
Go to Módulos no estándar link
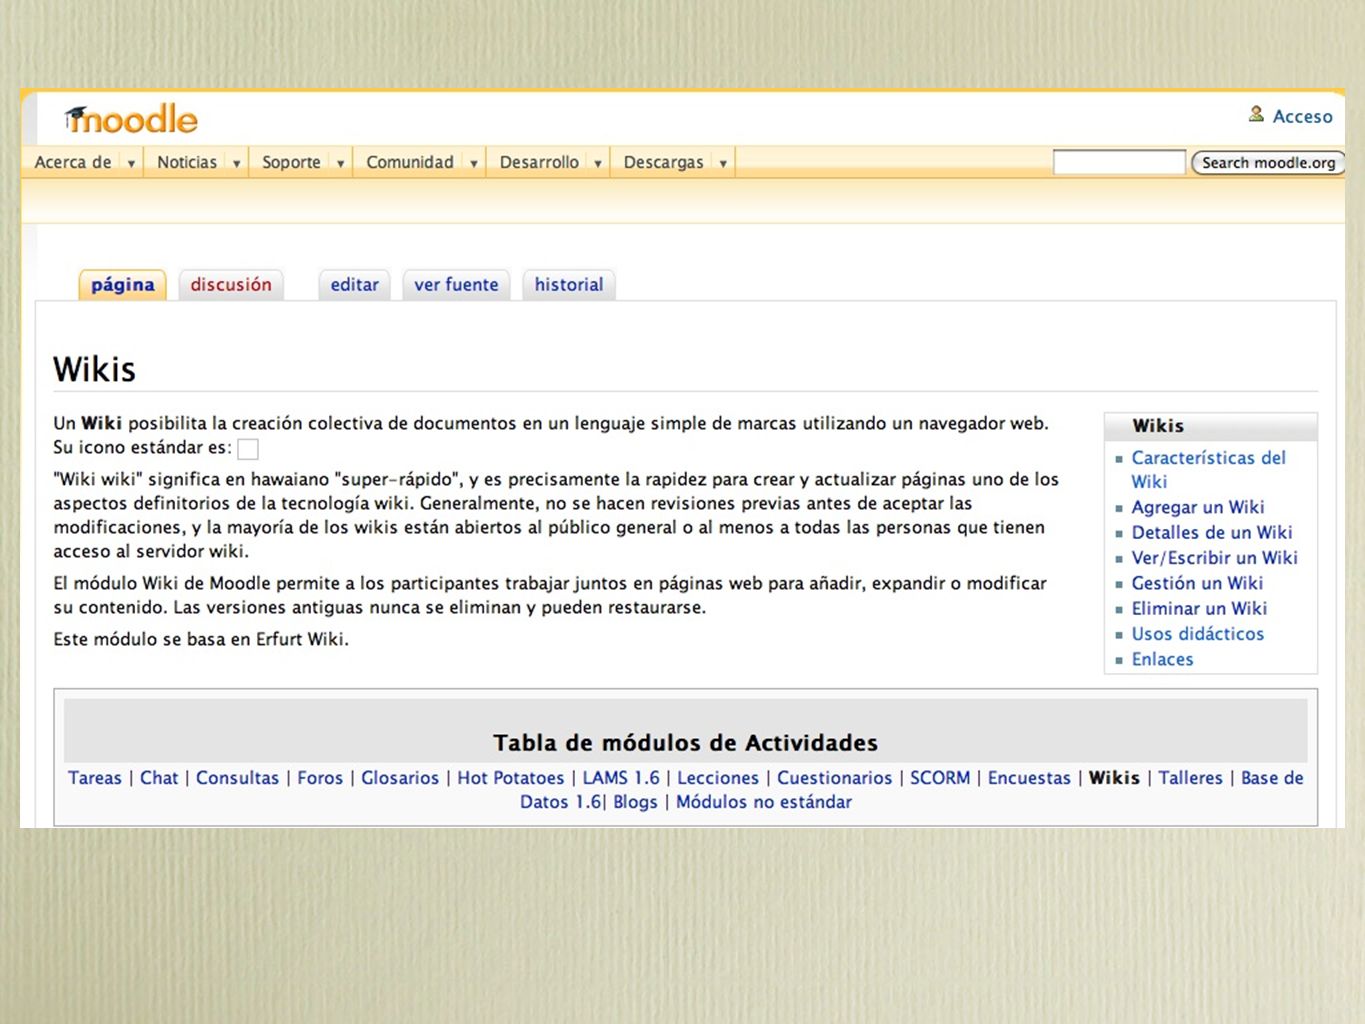coord(764,802)
